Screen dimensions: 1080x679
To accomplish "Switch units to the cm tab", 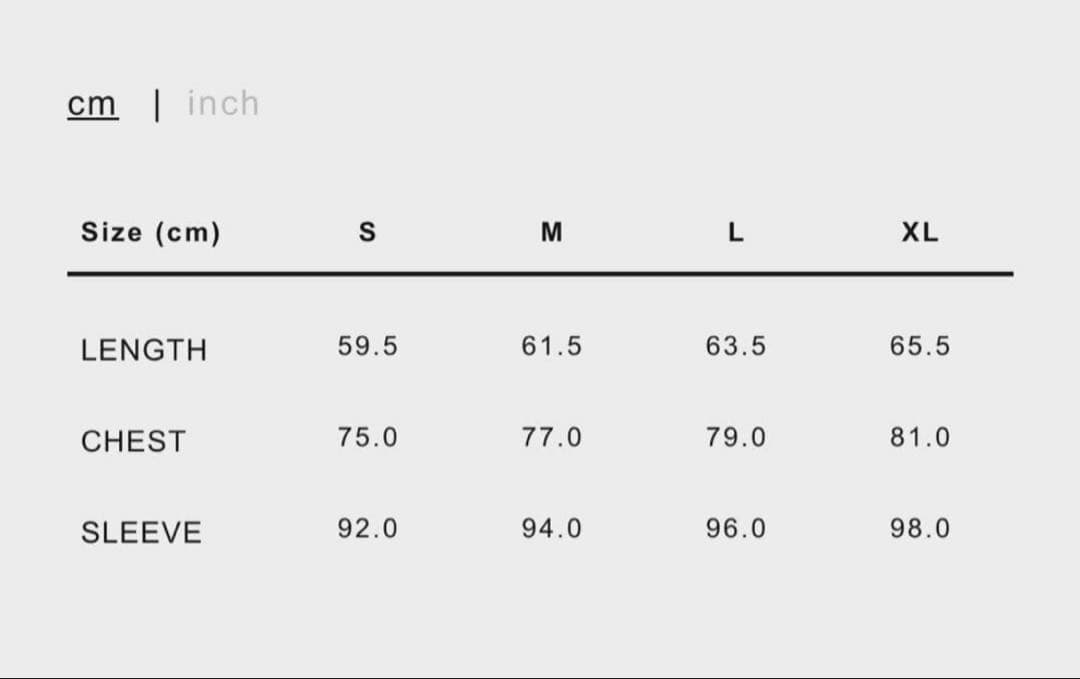I will tap(92, 103).
